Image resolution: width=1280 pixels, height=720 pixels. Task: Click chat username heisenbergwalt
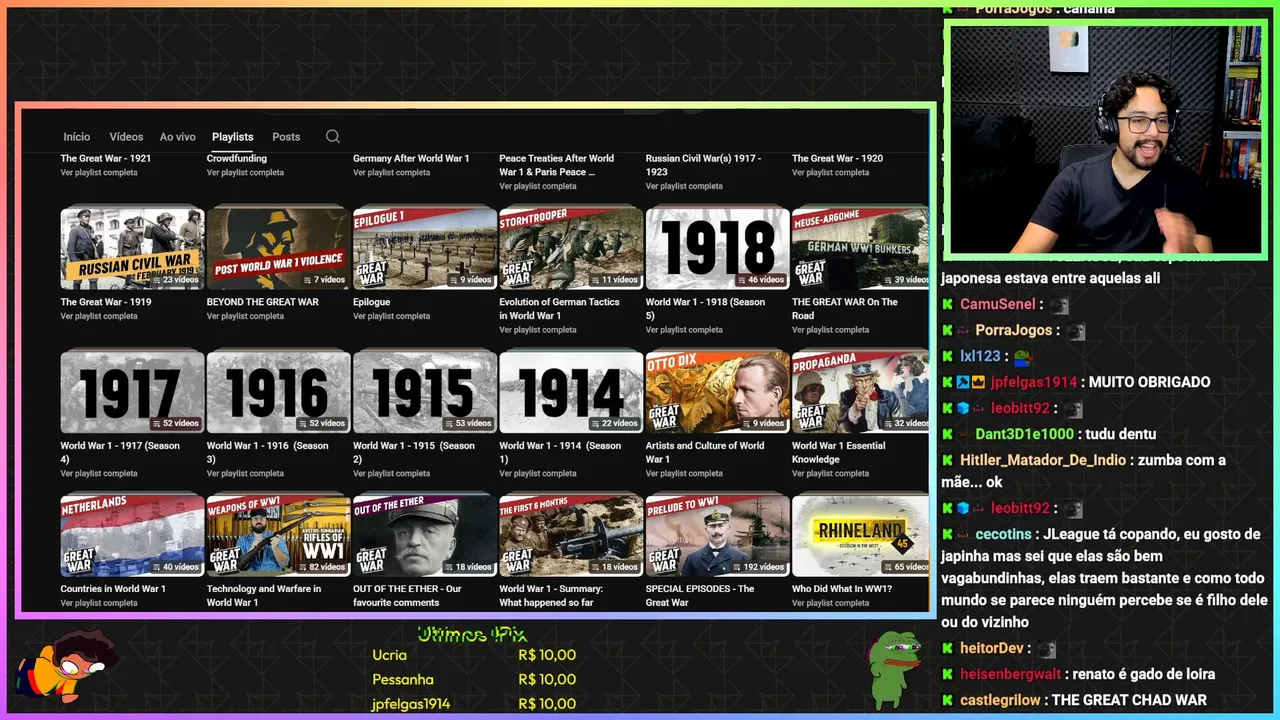pos(1010,674)
